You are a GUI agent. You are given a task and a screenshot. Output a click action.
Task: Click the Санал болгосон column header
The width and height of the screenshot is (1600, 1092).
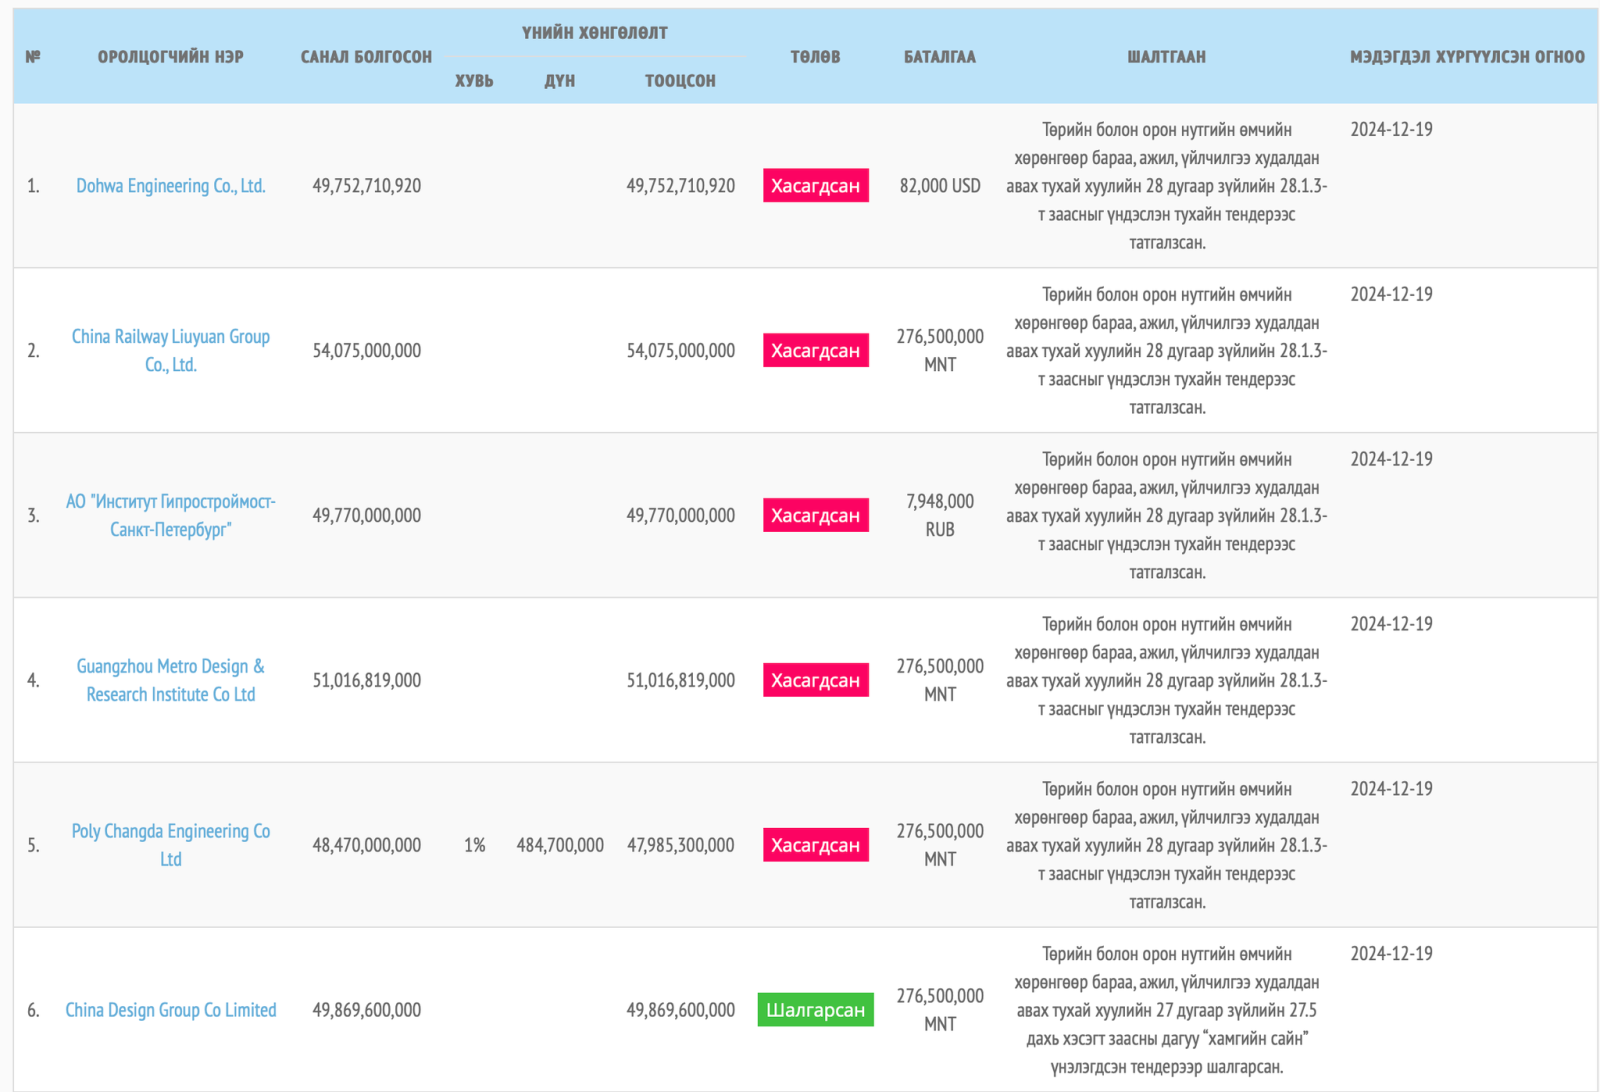click(367, 57)
